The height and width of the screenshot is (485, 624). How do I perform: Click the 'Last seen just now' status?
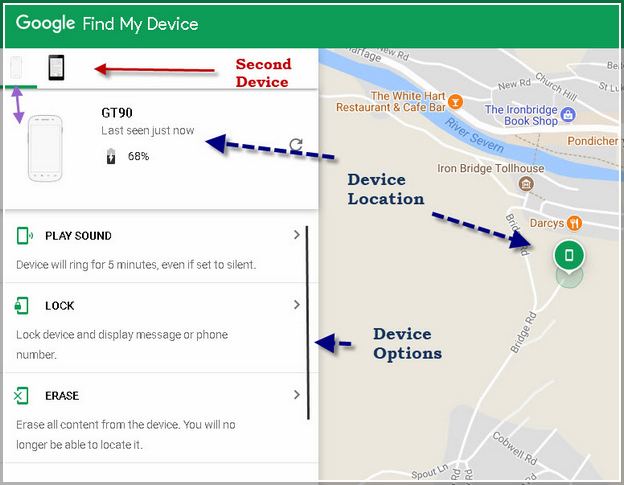(x=148, y=131)
